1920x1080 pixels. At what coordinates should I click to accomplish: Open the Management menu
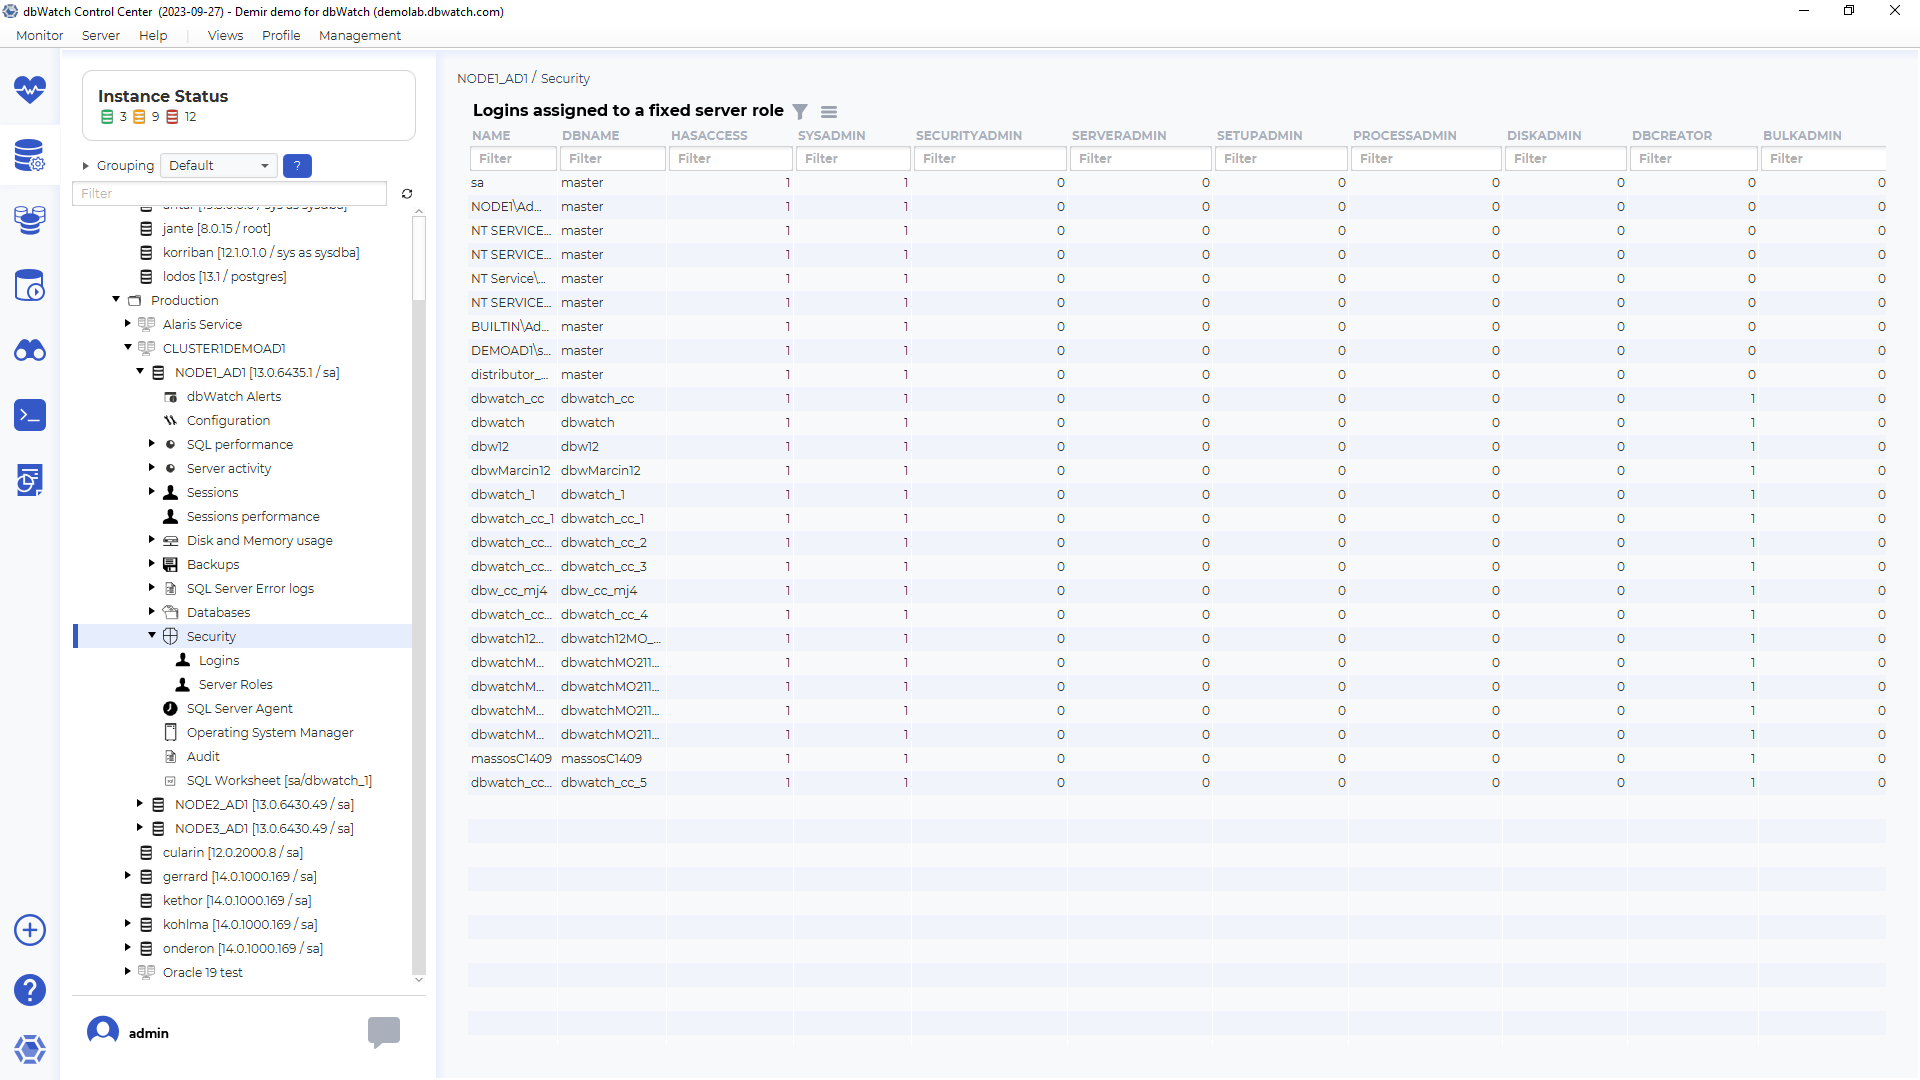[360, 36]
